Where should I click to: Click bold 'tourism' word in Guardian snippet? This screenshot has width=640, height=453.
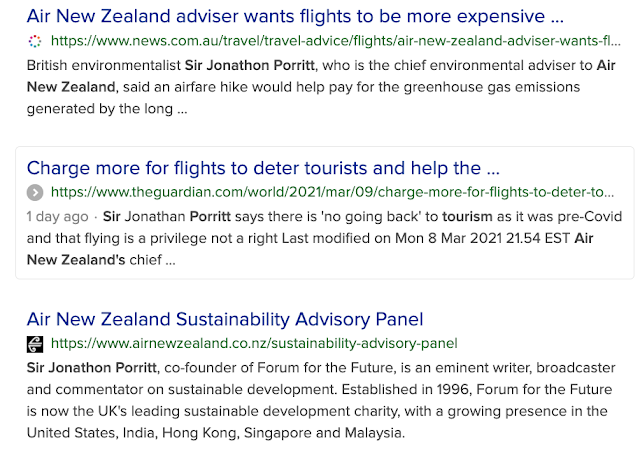click(467, 216)
